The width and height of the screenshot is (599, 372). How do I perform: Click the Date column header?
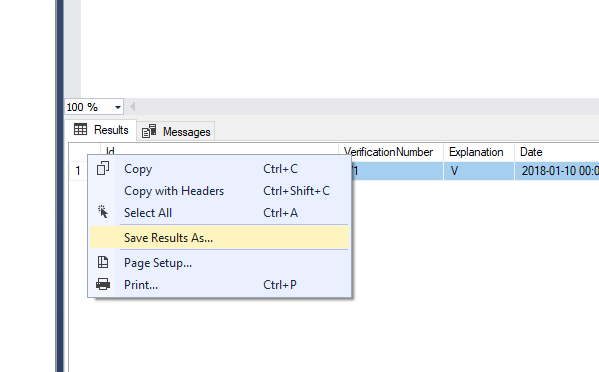tap(557, 152)
